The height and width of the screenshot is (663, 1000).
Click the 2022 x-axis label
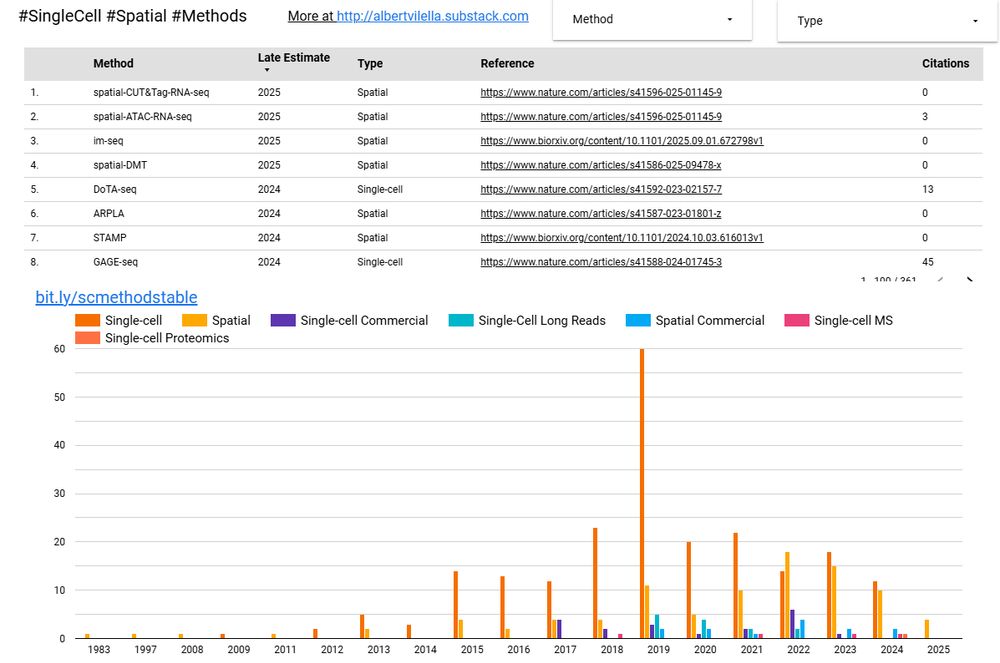(x=798, y=650)
